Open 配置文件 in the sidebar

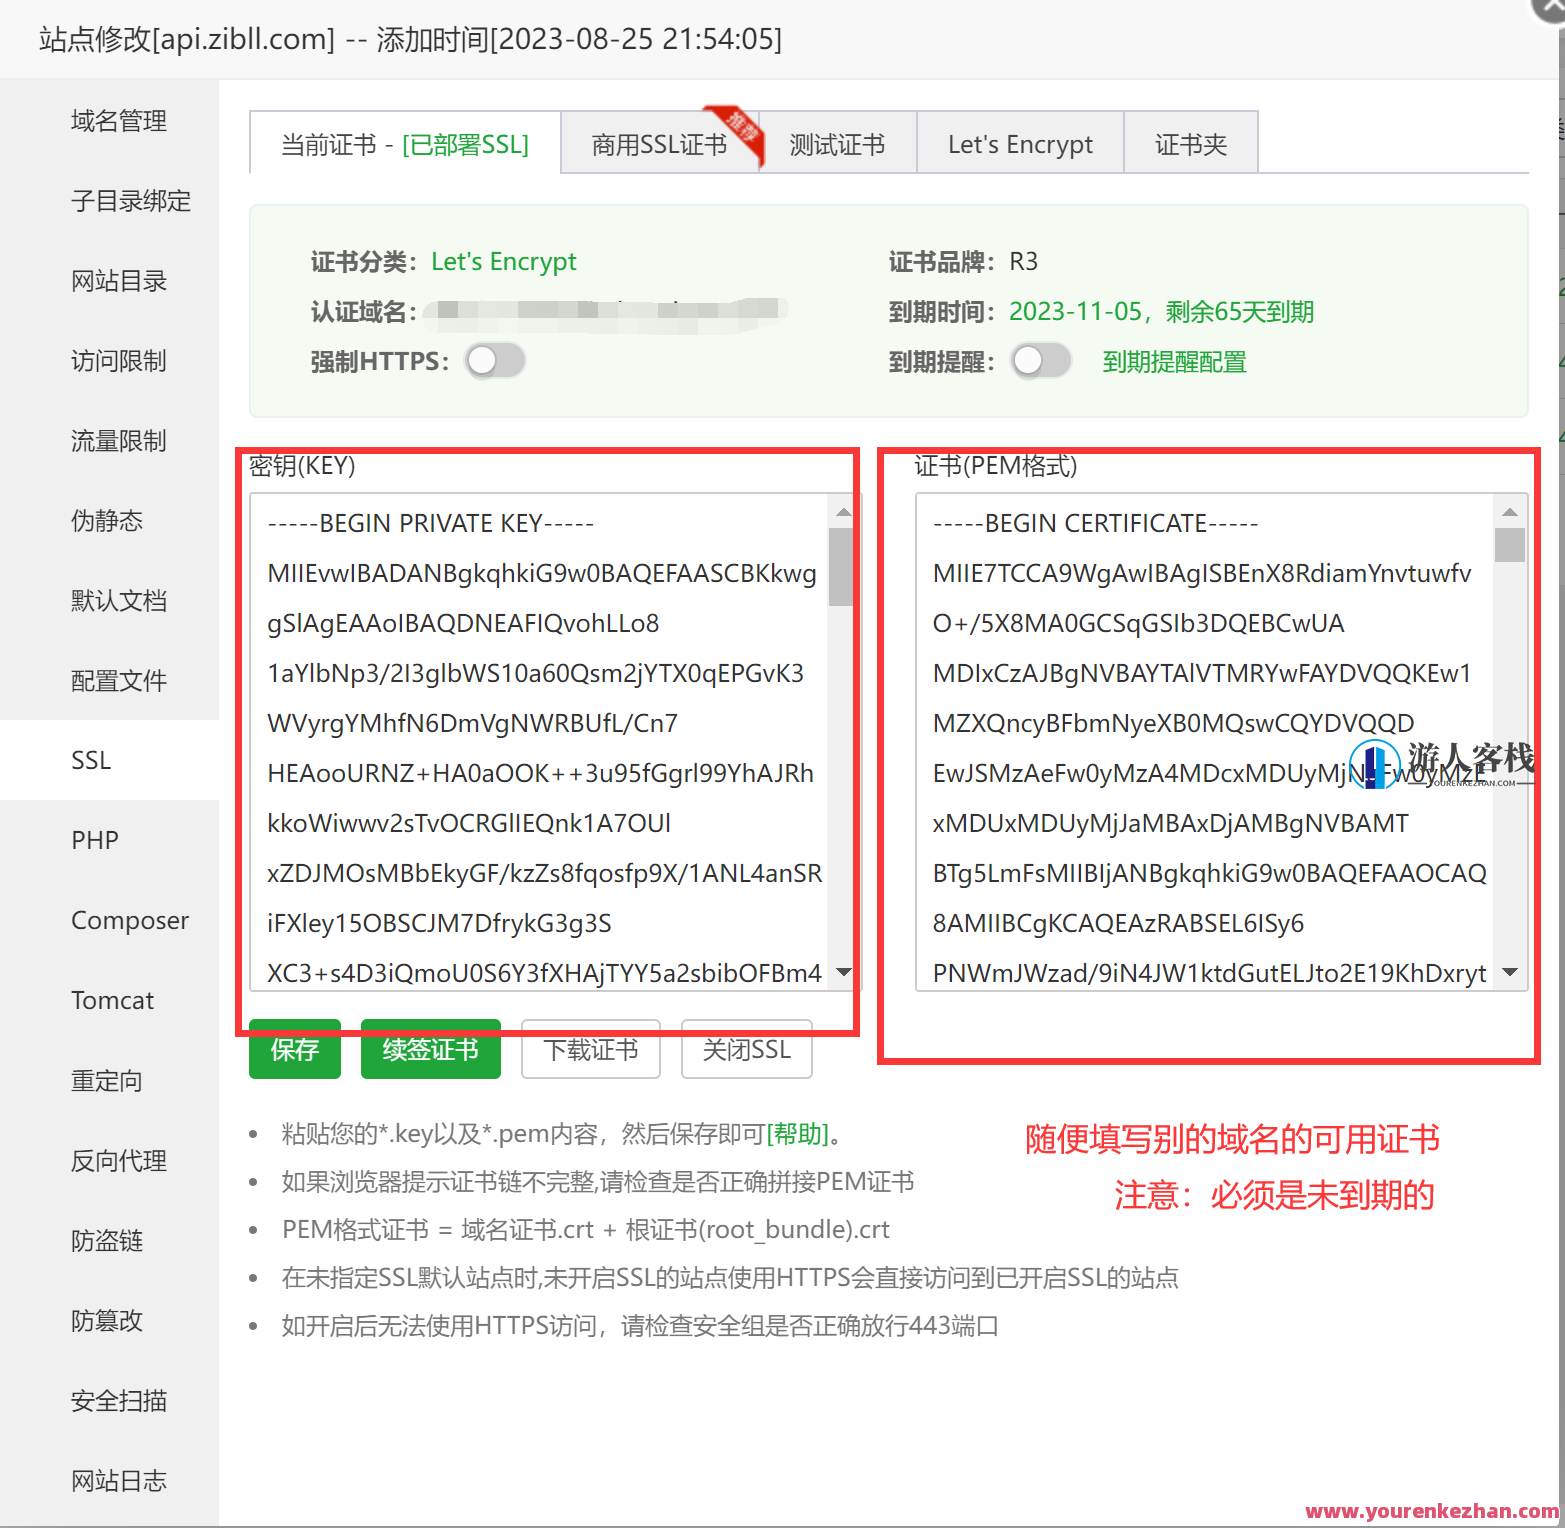(118, 681)
